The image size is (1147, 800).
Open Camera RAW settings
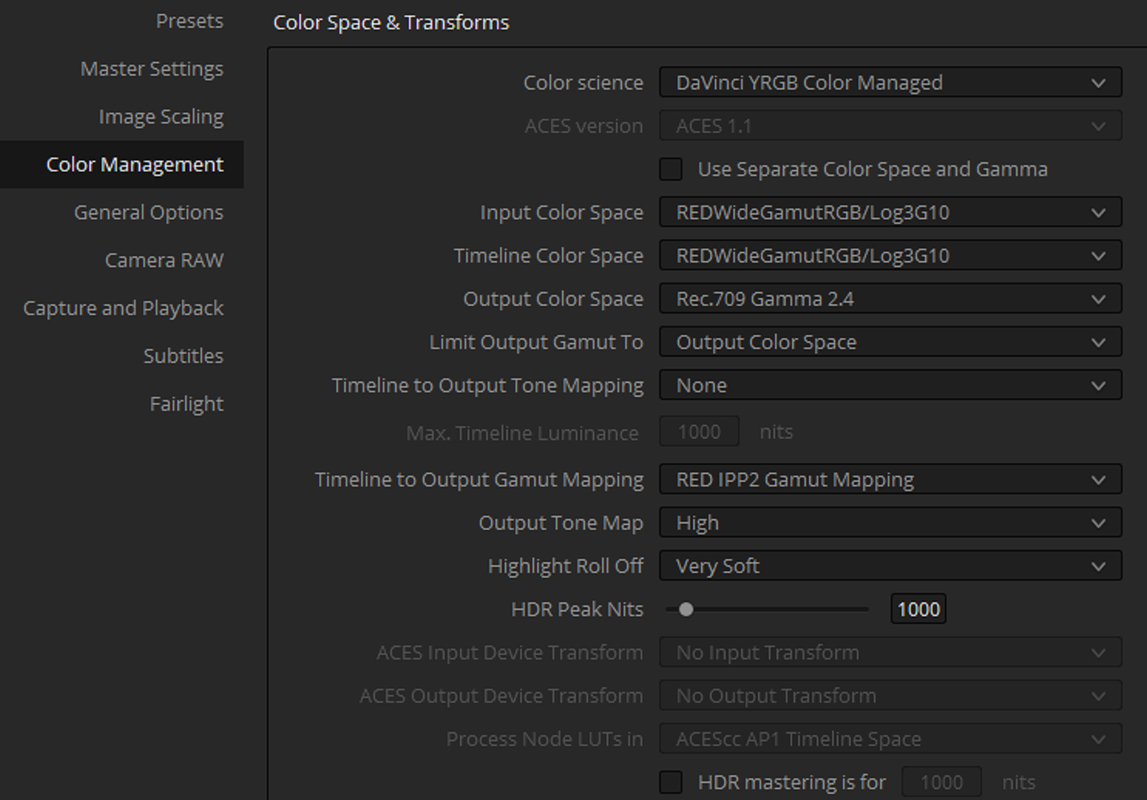(164, 260)
